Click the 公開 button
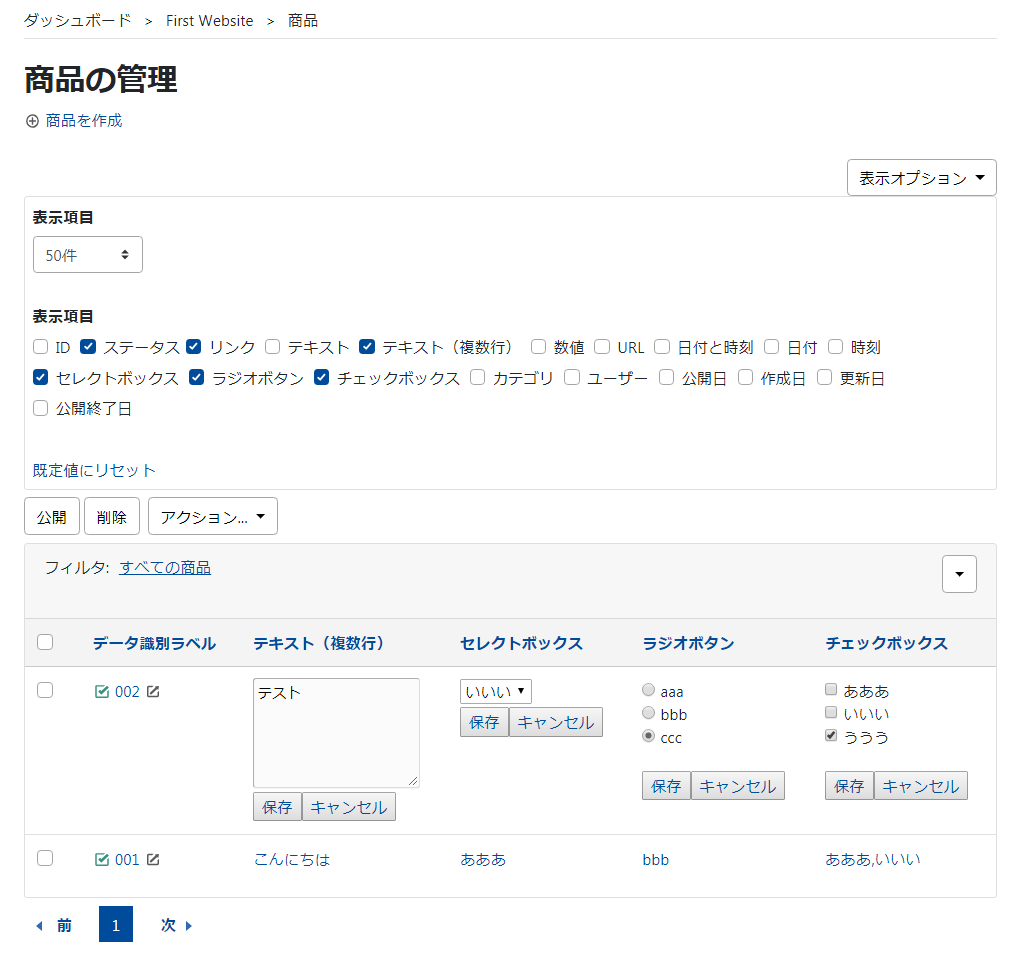 click(52, 516)
